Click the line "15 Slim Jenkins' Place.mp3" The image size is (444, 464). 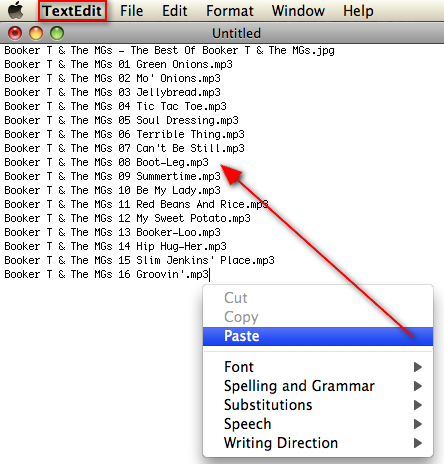139,261
